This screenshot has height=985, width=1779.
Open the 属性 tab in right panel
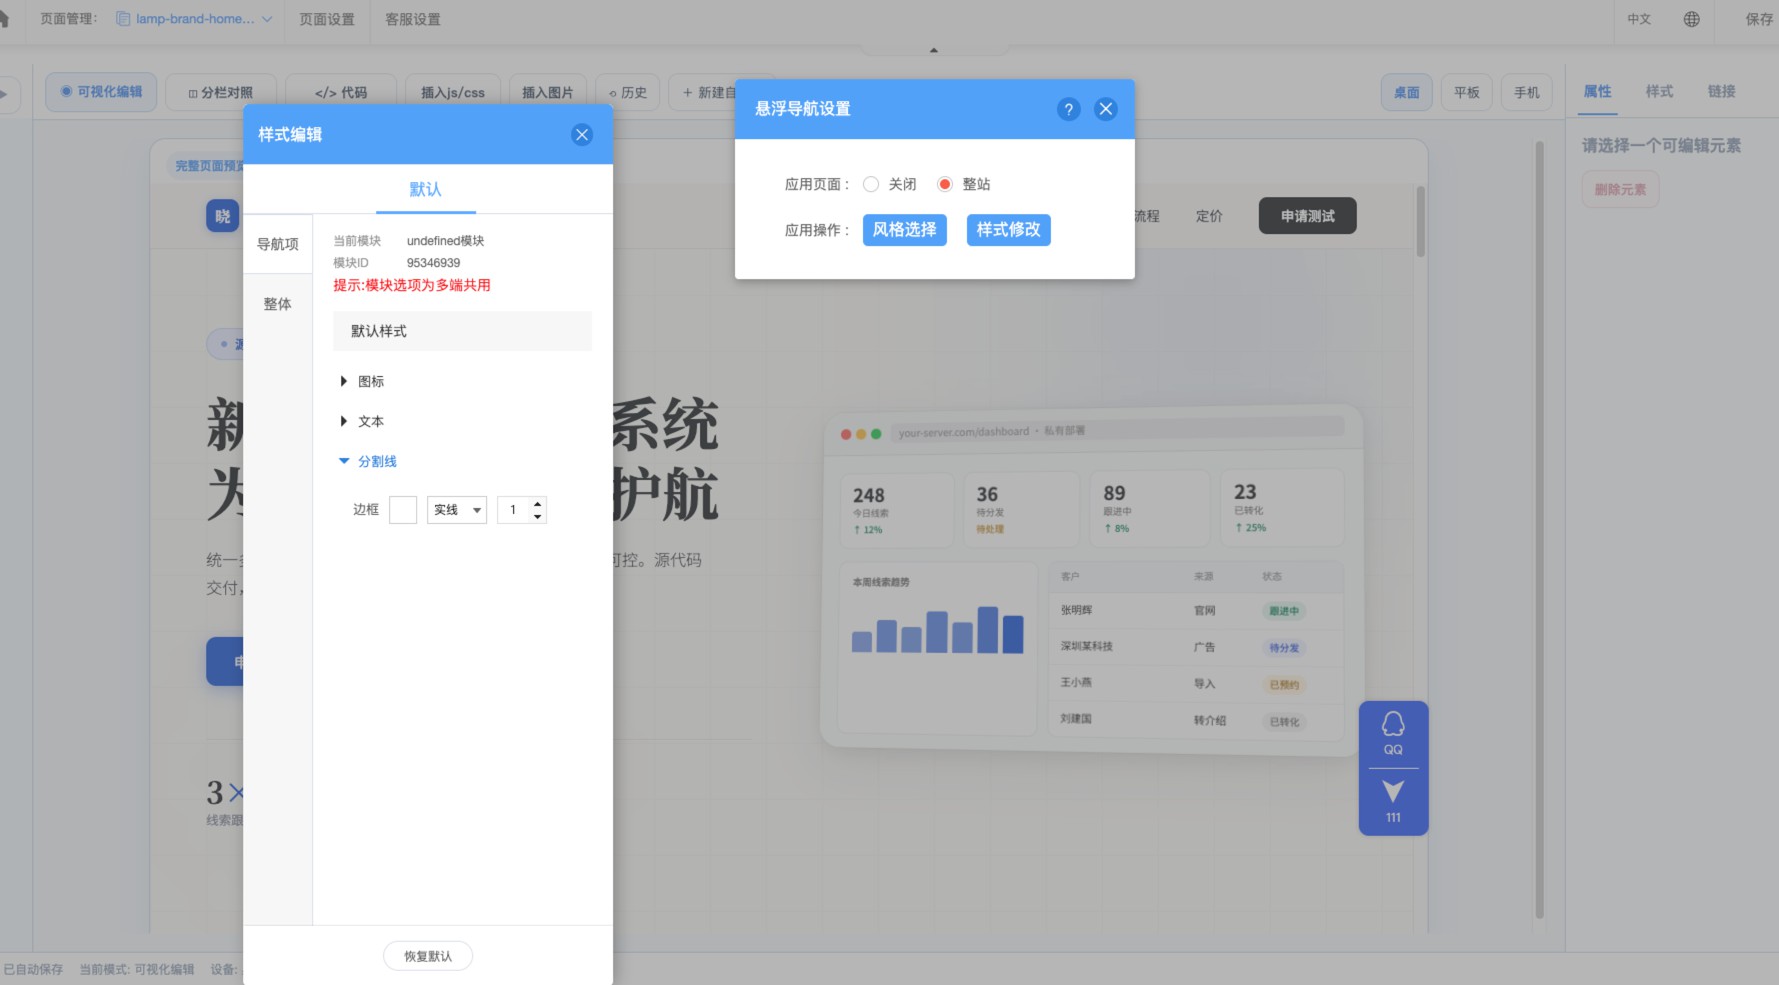pyautogui.click(x=1598, y=91)
